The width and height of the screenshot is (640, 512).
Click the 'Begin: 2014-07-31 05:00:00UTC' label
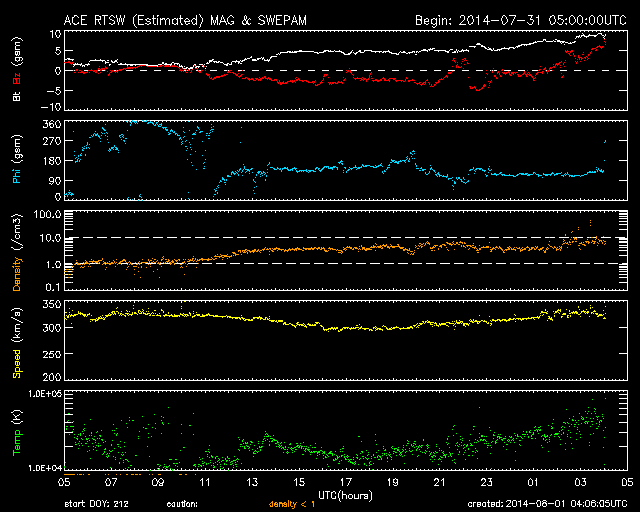tap(521, 20)
